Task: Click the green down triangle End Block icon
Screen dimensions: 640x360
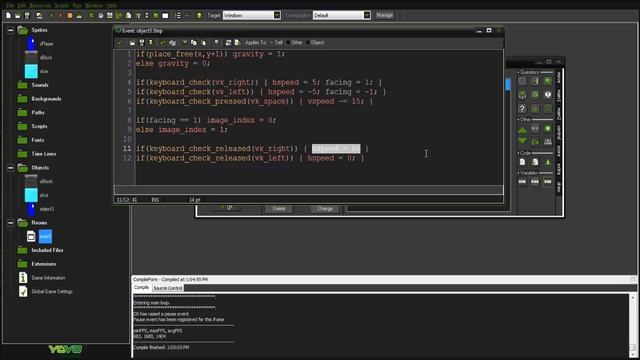Action: (522, 141)
